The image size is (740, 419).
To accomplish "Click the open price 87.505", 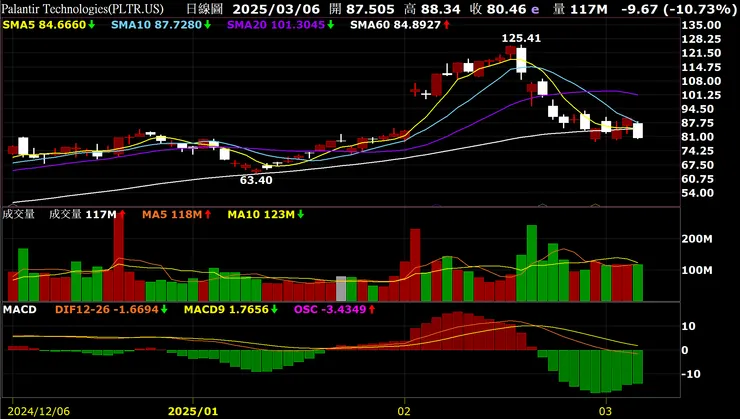I will 370,9.
